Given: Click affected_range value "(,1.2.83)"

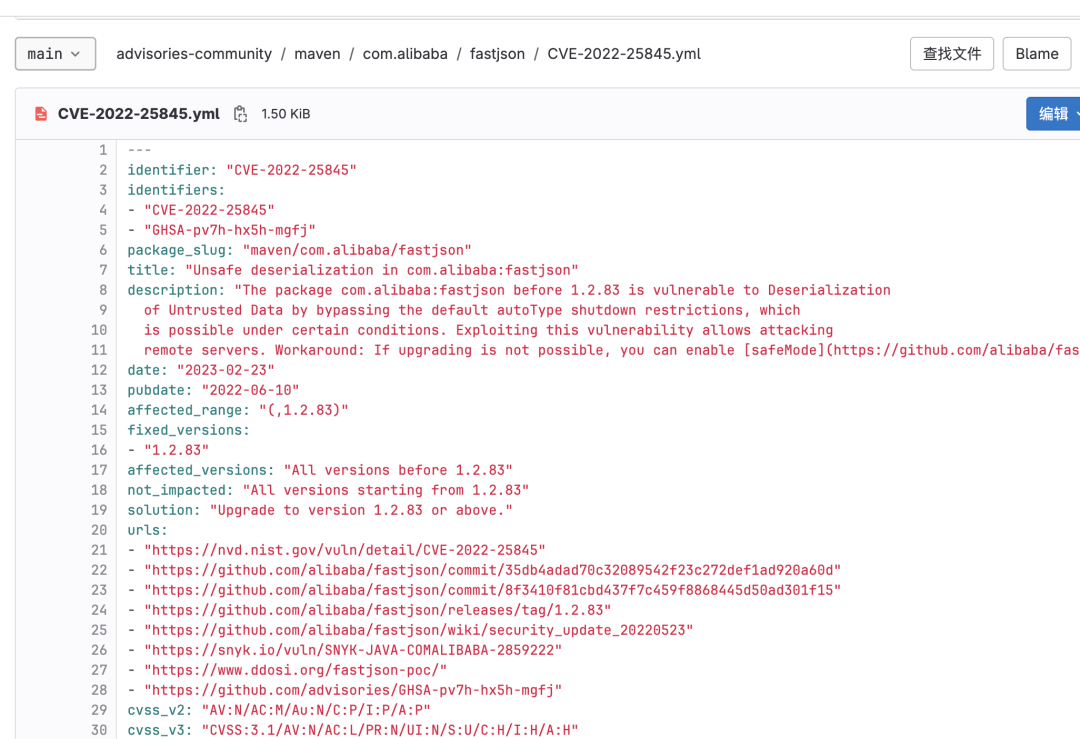Looking at the screenshot, I should [x=304, y=410].
